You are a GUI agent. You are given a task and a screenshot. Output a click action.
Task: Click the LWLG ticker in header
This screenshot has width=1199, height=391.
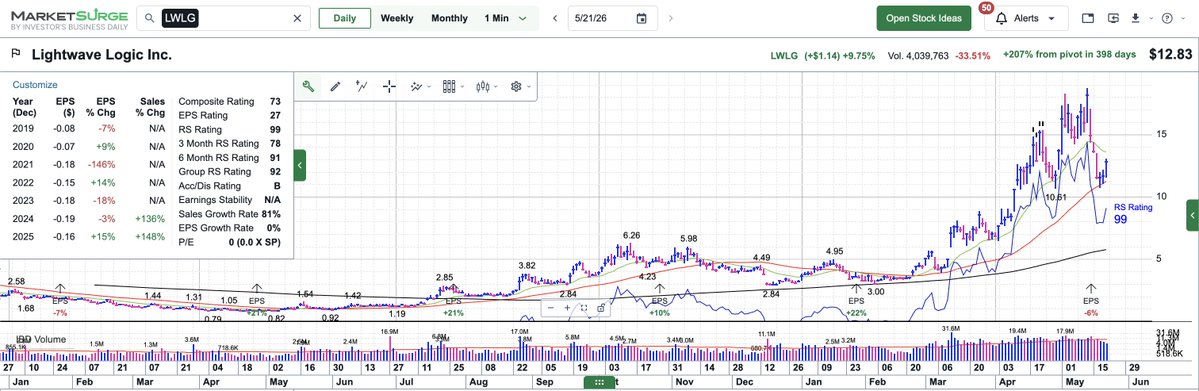click(x=784, y=56)
